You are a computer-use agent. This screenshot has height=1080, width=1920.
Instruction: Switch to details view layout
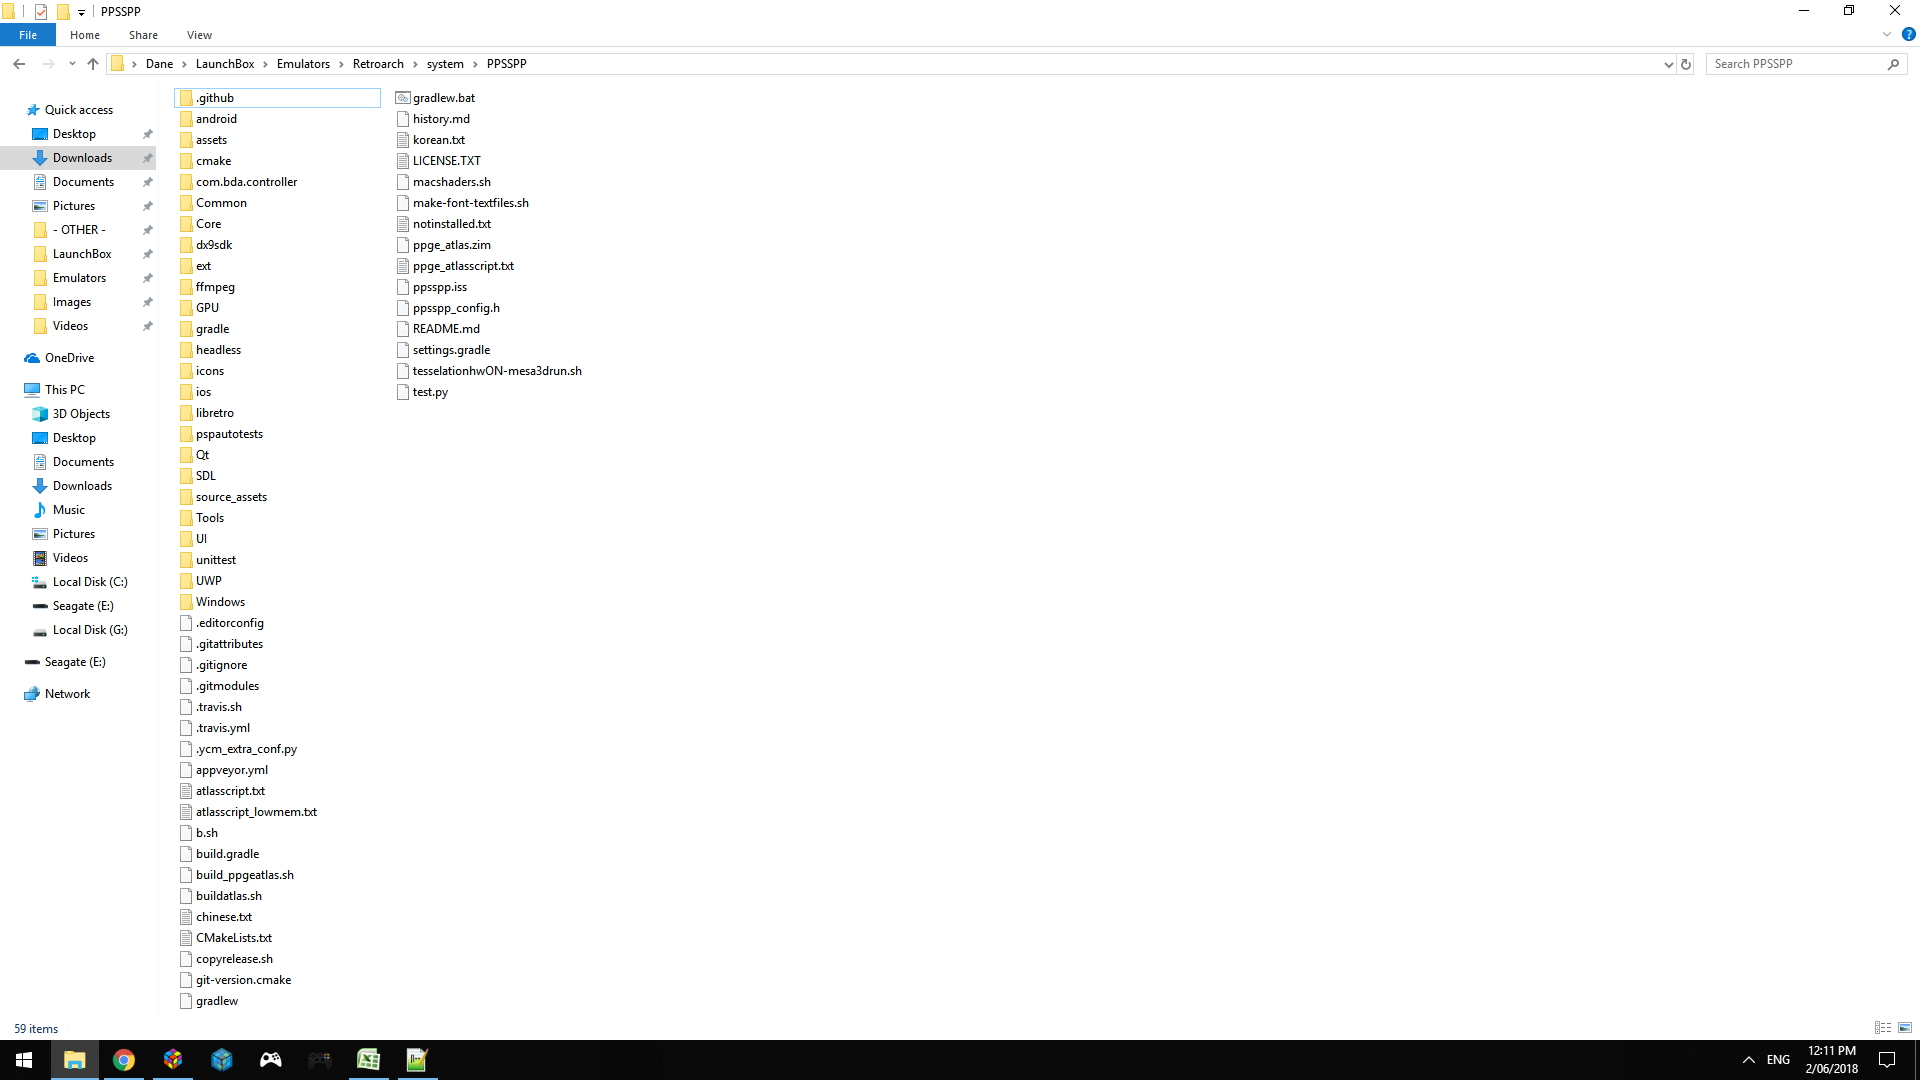1883,1028
